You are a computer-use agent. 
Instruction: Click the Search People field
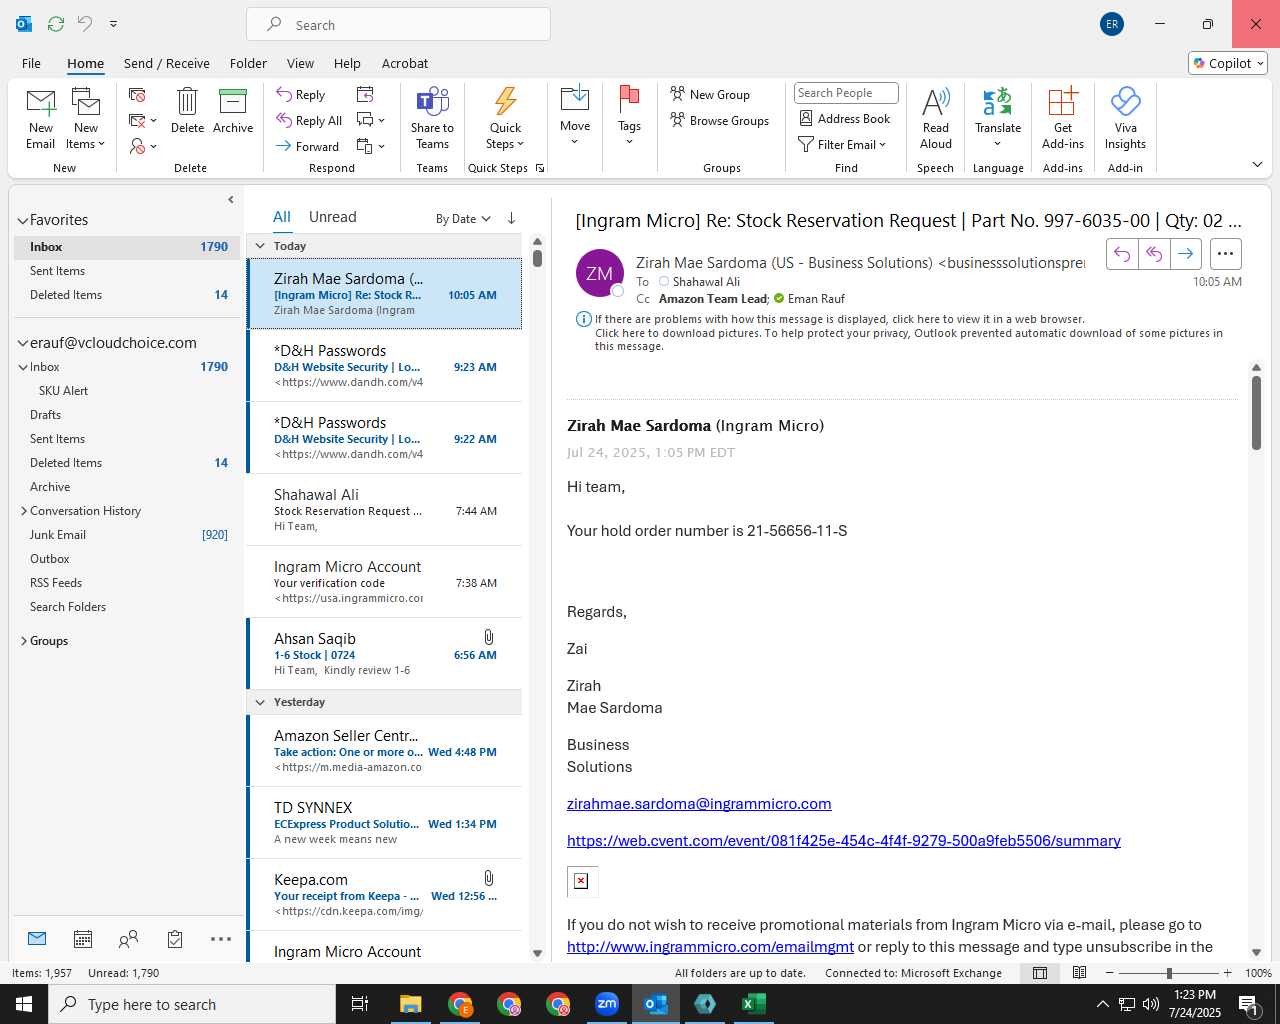click(x=846, y=93)
